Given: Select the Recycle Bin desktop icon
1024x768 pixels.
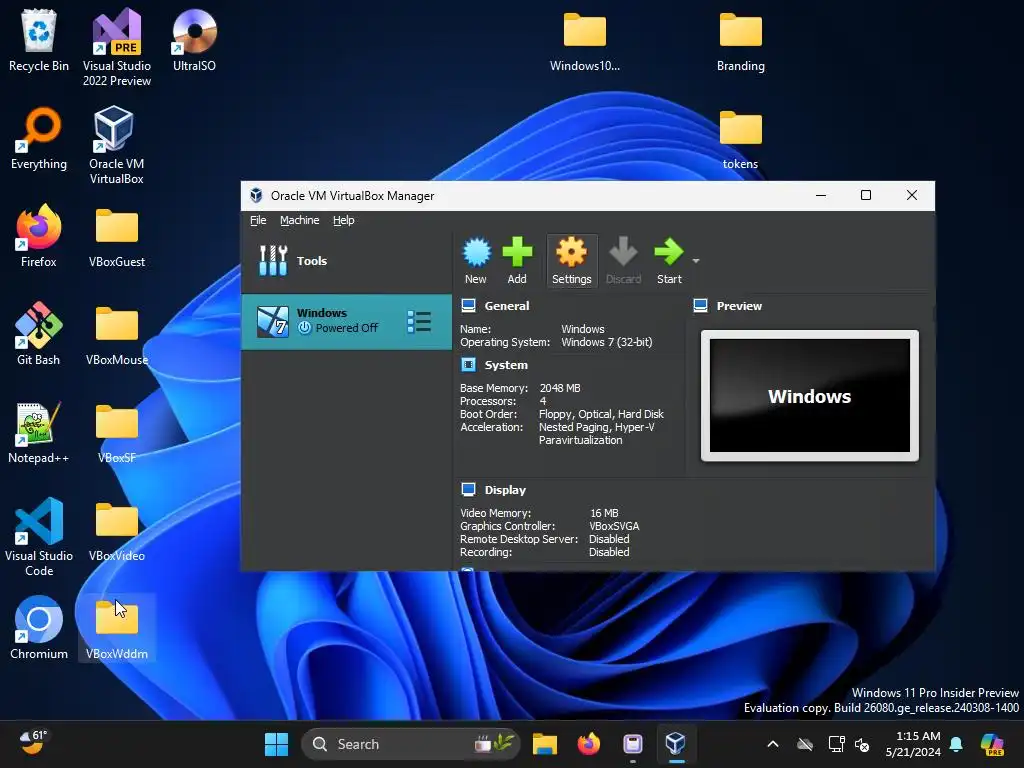Looking at the screenshot, I should point(39,40).
